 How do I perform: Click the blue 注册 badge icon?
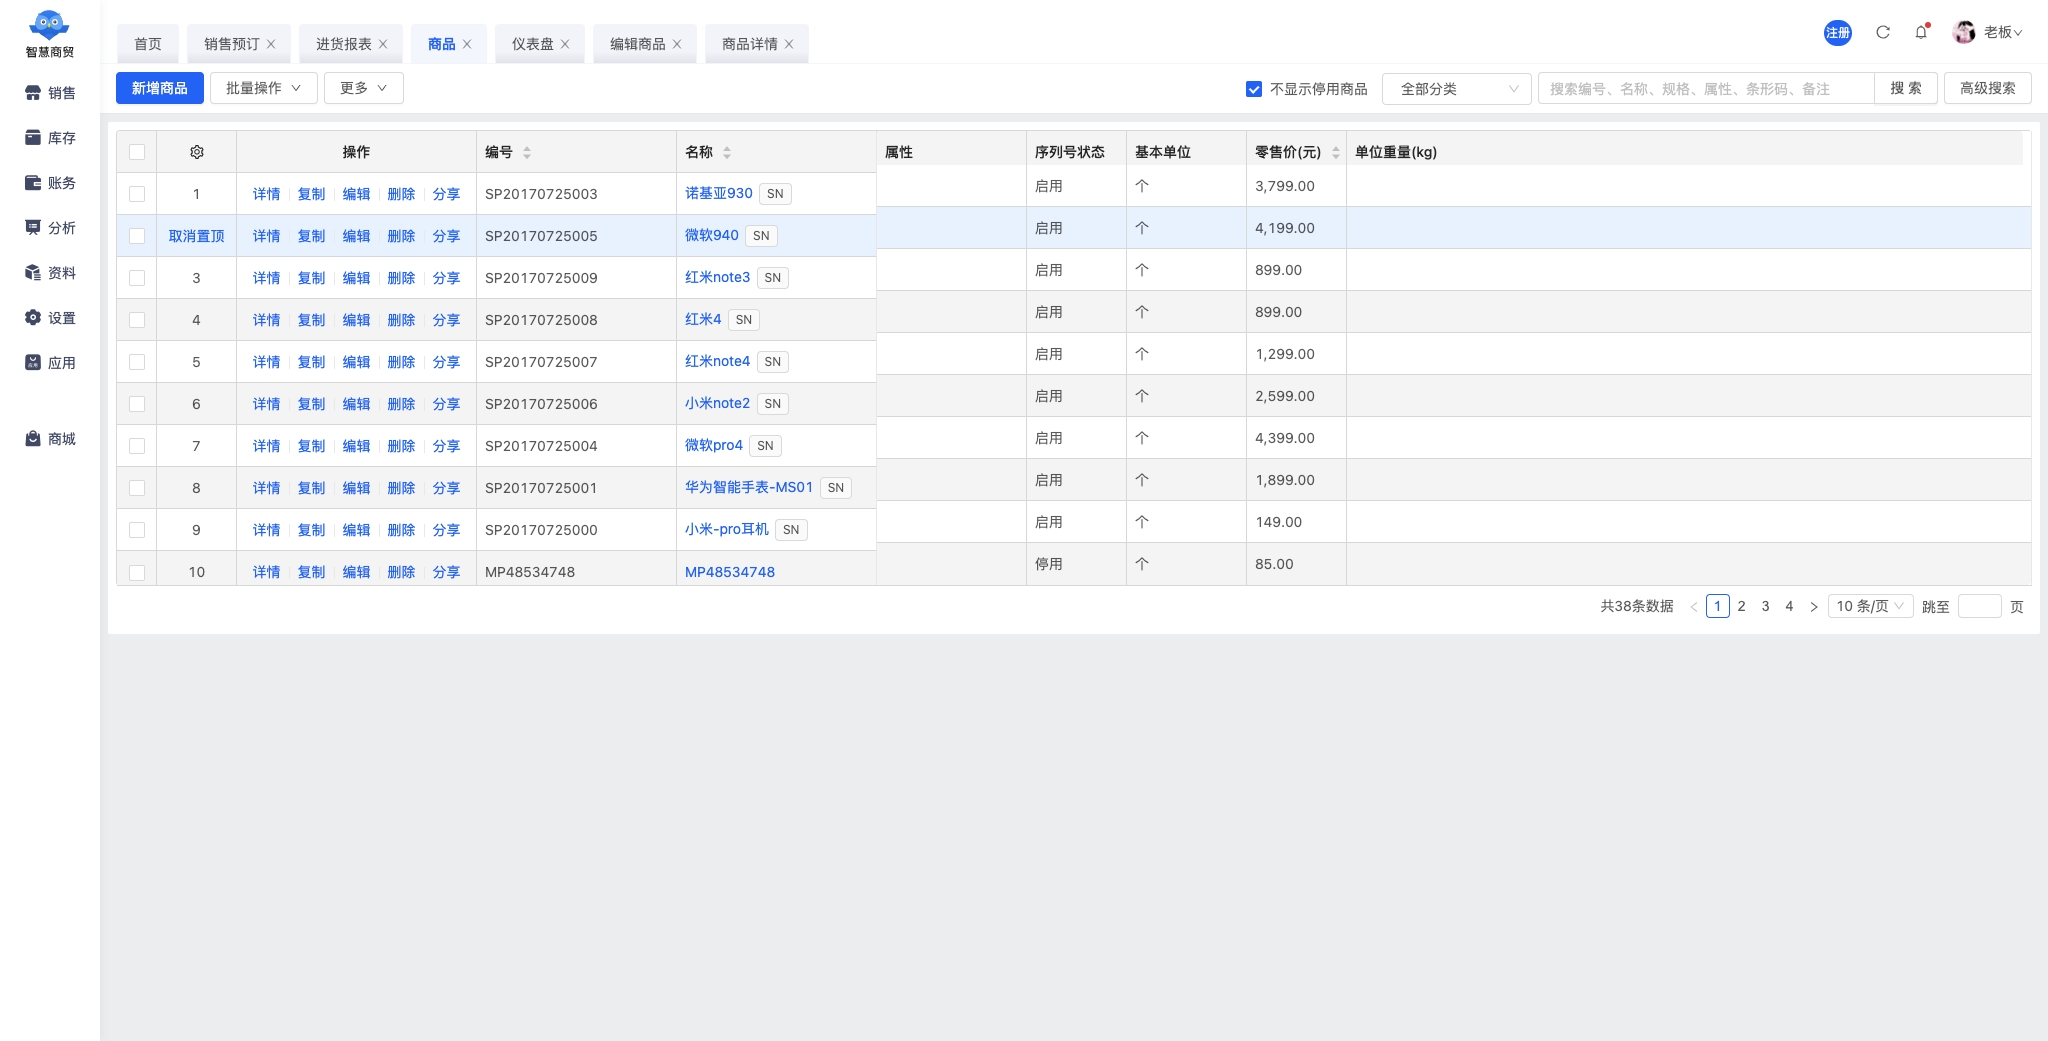click(x=1838, y=33)
